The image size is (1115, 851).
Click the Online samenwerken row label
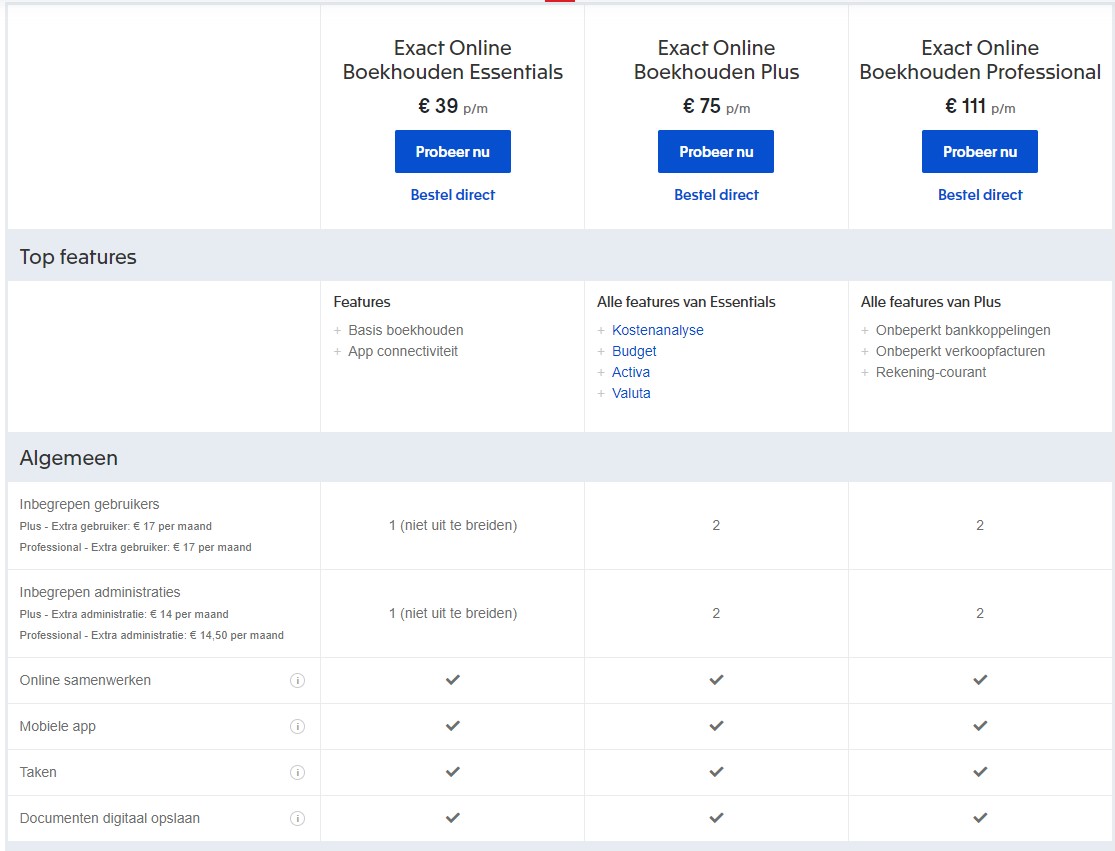[85, 680]
